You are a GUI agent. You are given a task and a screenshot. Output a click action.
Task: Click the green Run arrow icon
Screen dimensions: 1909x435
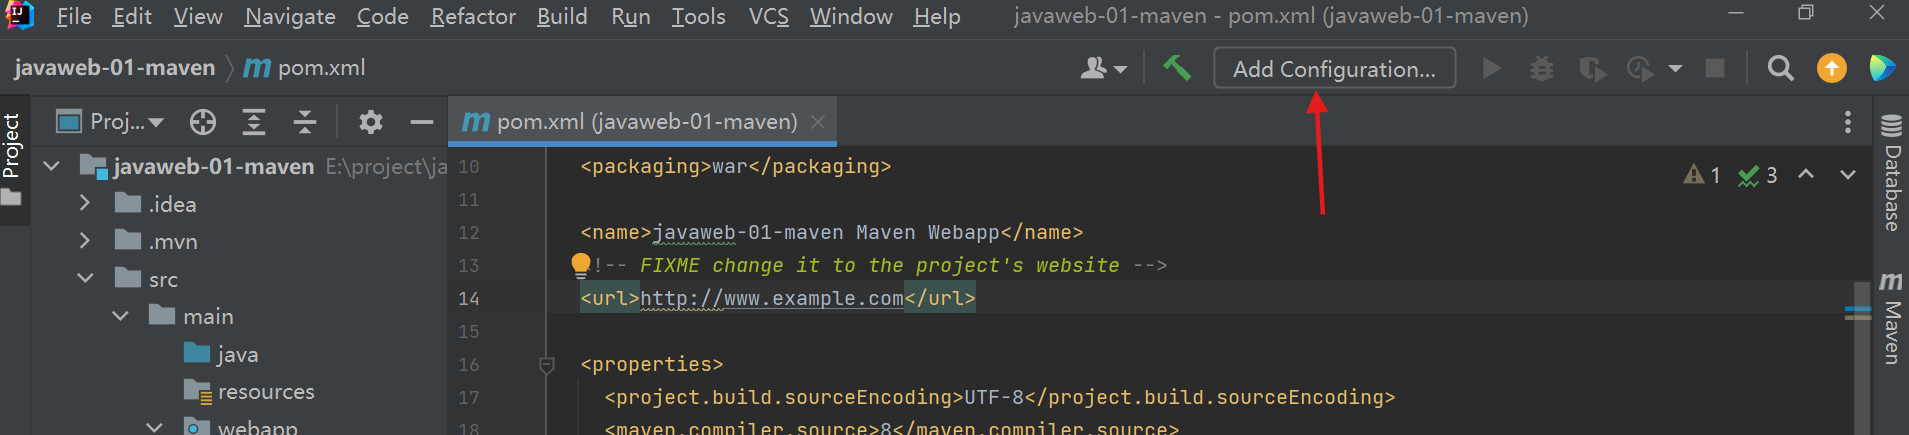[x=1491, y=68]
